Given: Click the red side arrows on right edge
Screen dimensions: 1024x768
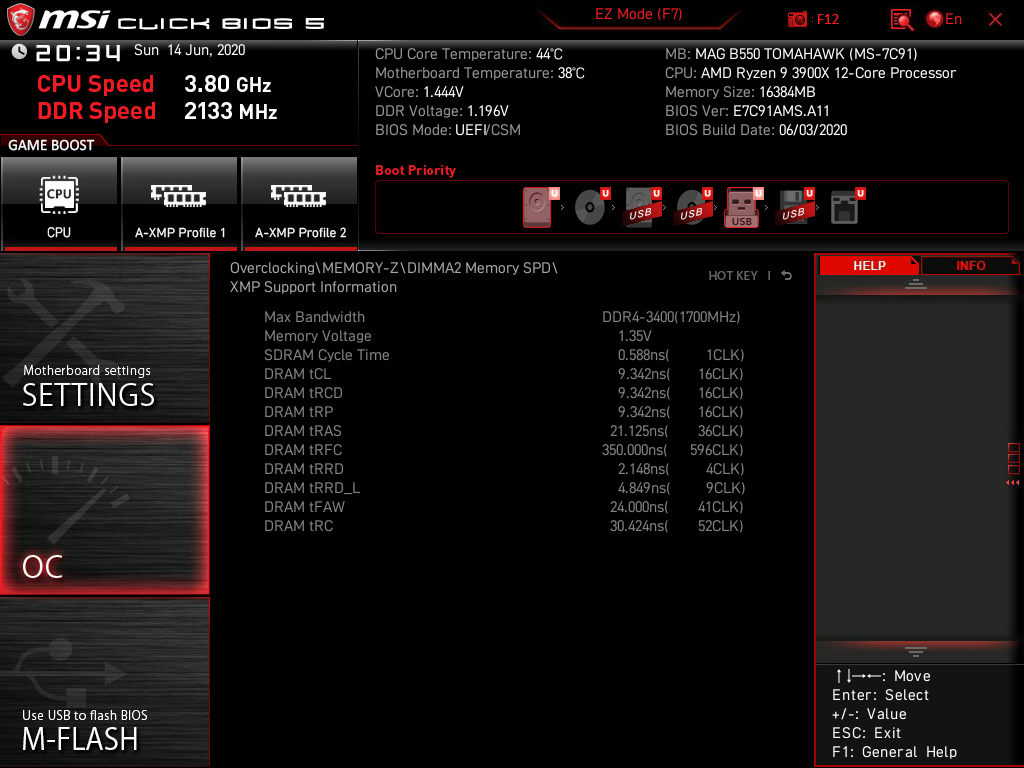Looking at the screenshot, I should click(x=1012, y=483).
